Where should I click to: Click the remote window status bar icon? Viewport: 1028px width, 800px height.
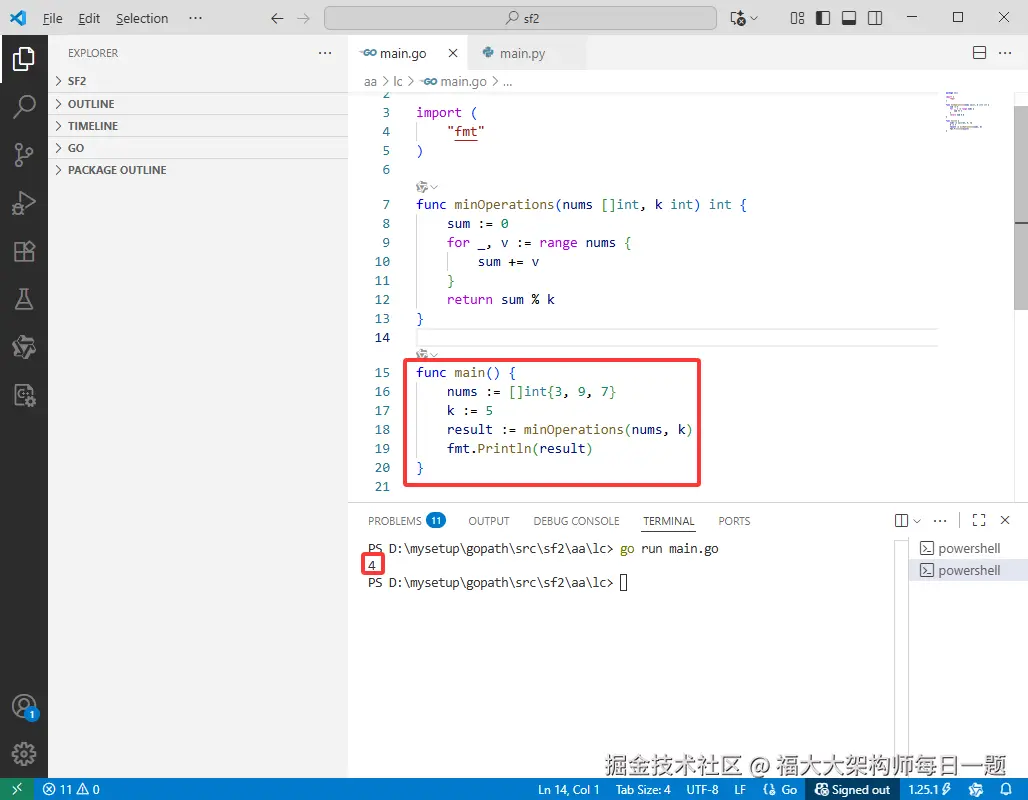click(x=17, y=789)
